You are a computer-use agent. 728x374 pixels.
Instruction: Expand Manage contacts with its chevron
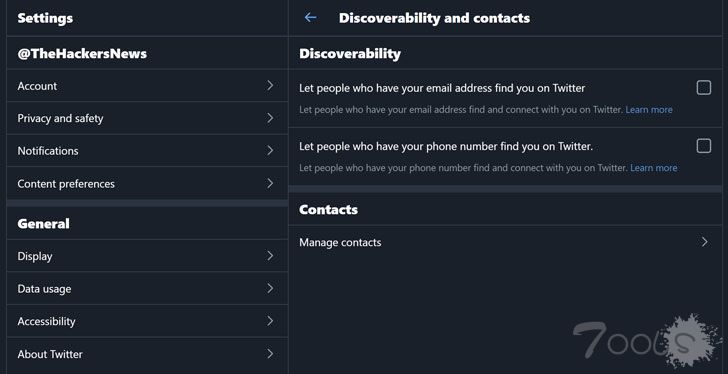point(705,242)
